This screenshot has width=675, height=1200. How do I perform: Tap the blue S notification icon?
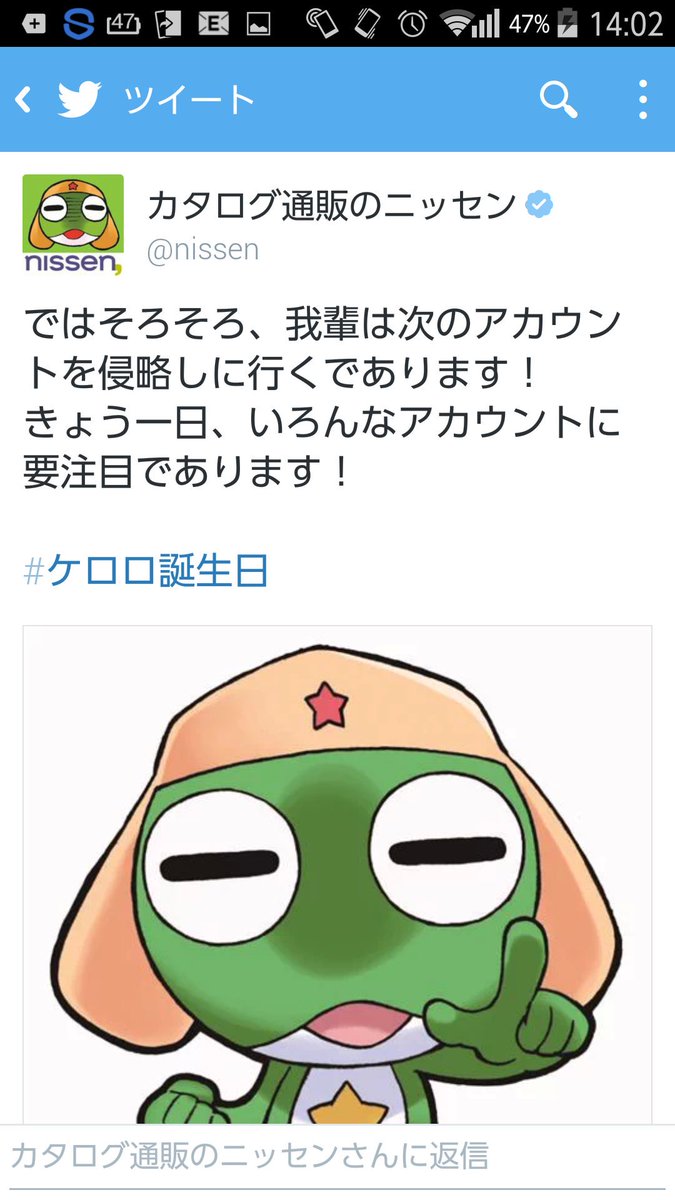point(78,22)
